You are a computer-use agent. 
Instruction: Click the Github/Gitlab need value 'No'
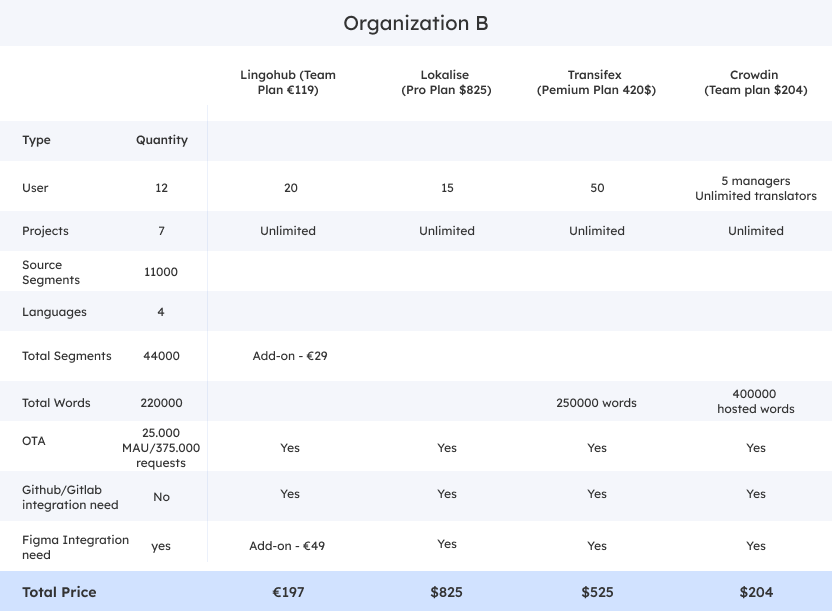click(x=161, y=497)
